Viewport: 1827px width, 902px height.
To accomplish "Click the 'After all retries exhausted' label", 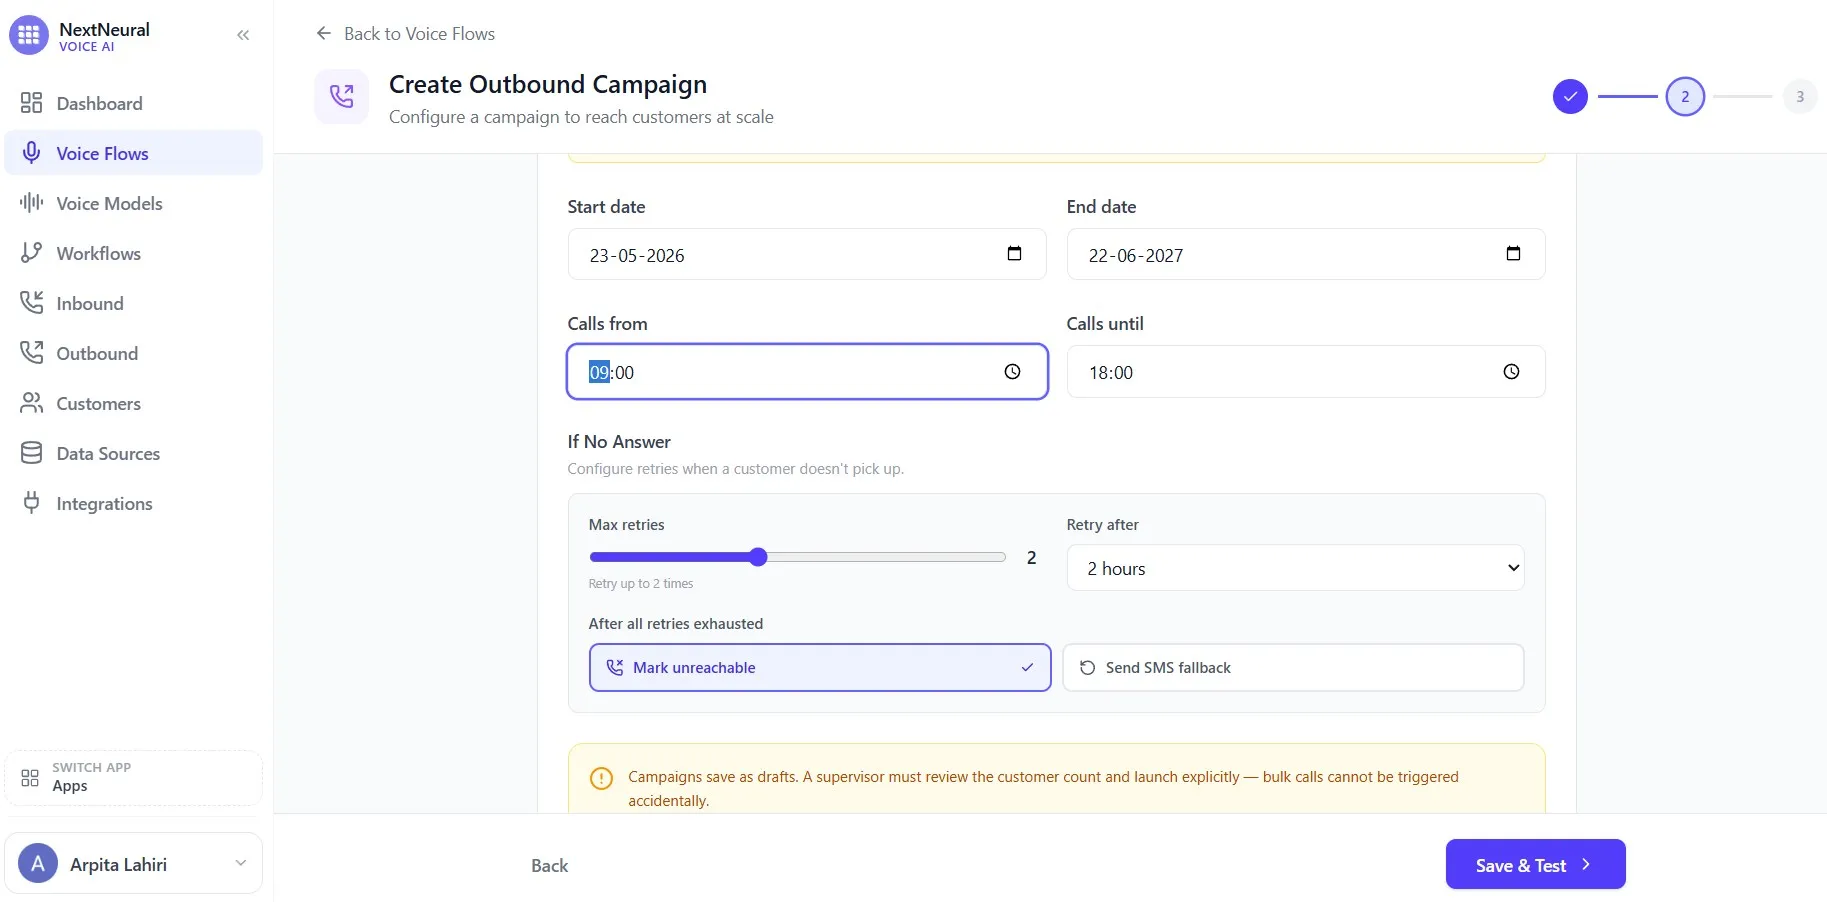I will click(x=676, y=623).
